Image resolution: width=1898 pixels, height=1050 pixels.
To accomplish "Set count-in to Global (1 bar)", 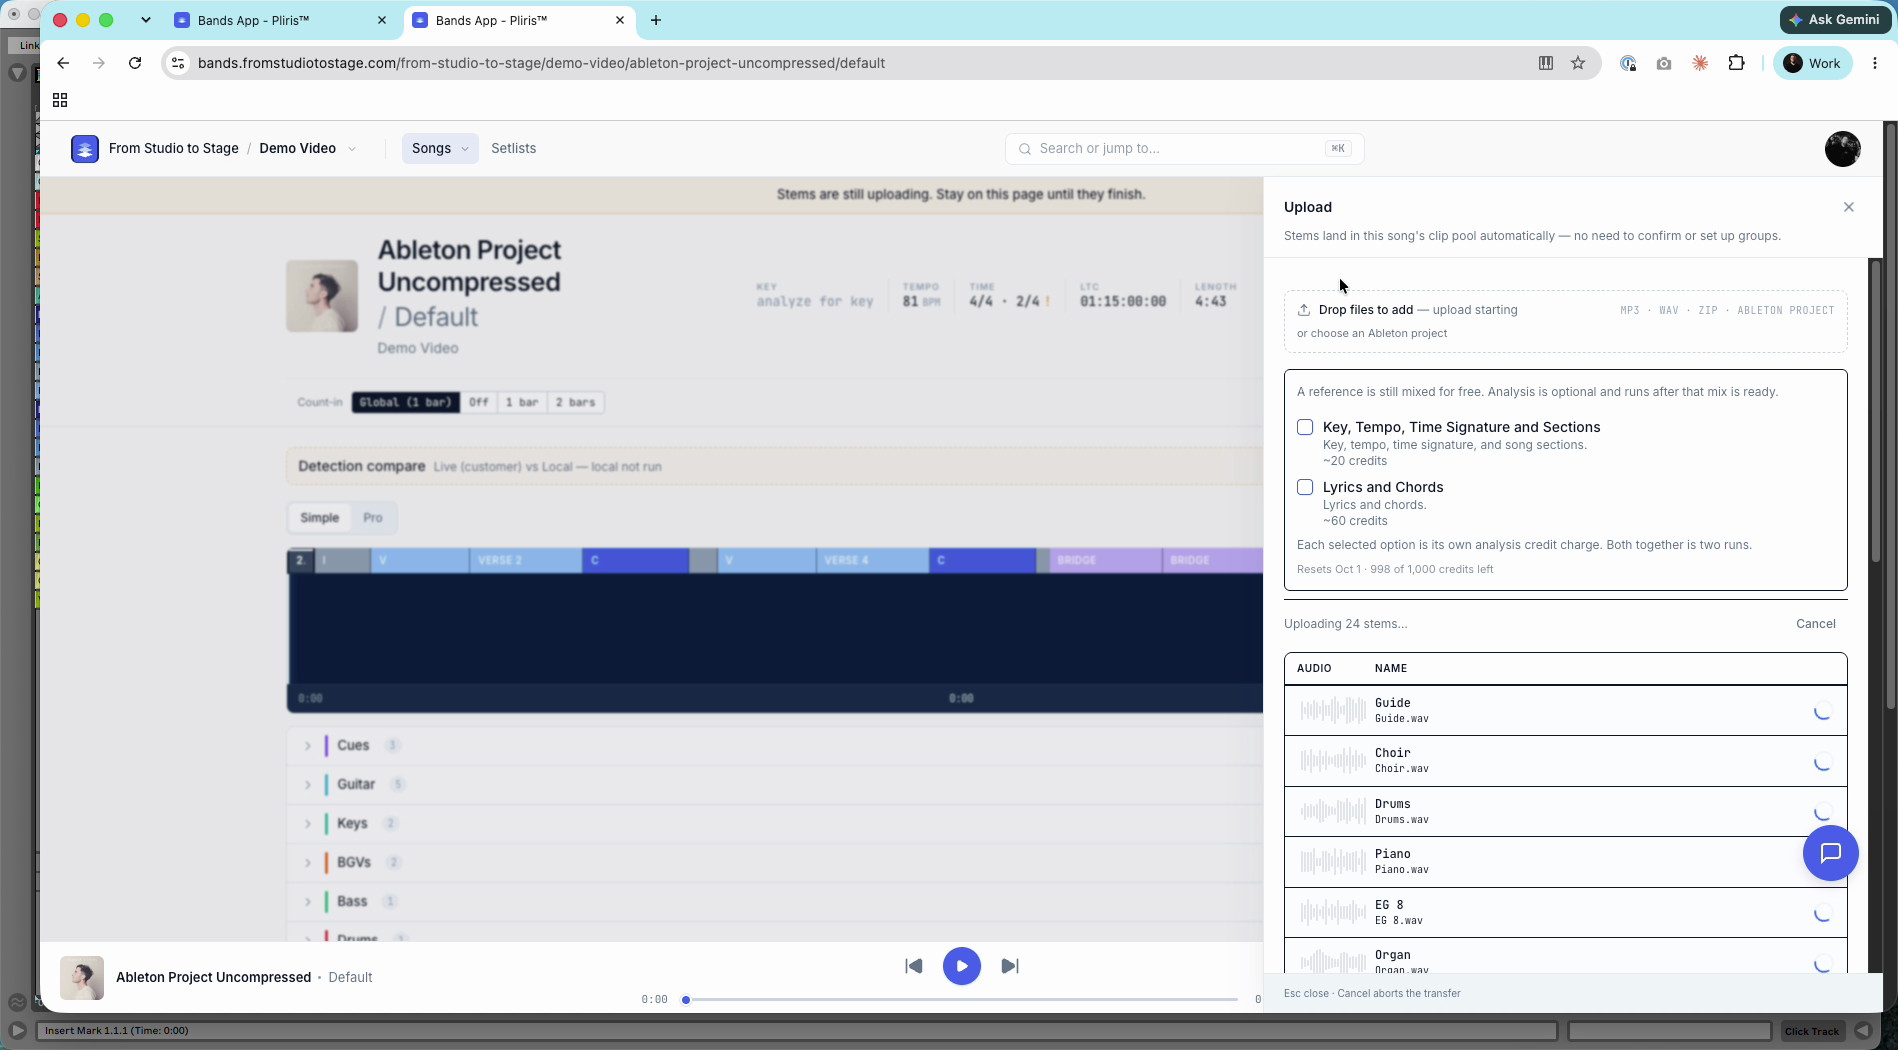I will [405, 402].
